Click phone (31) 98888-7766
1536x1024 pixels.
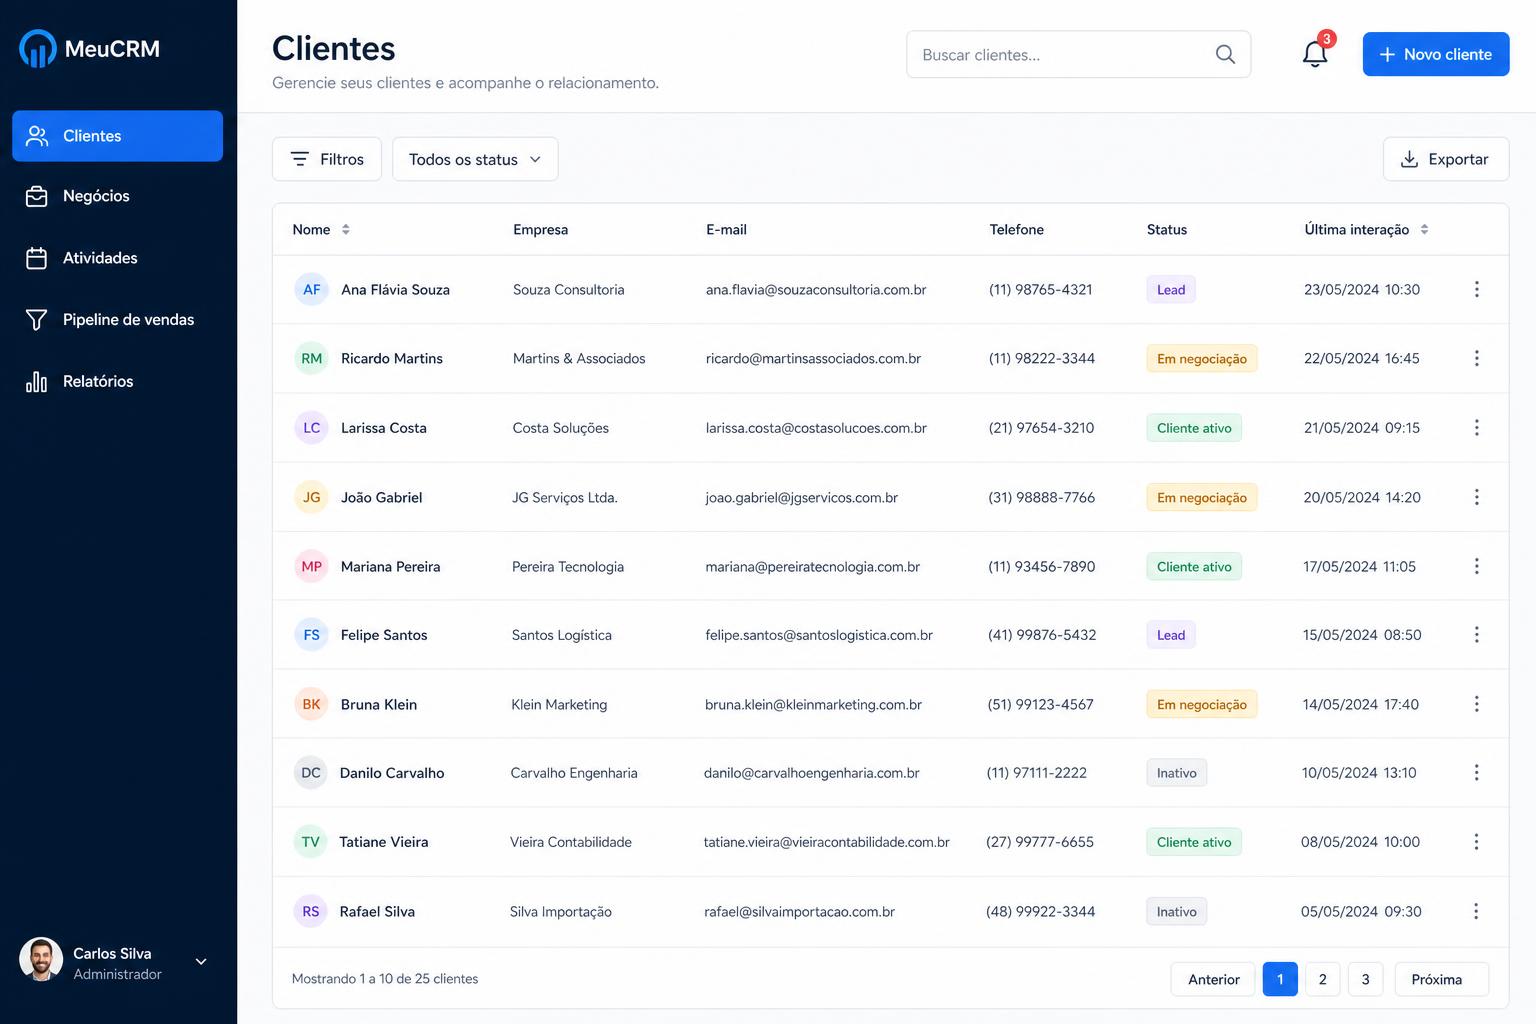click(x=1041, y=497)
